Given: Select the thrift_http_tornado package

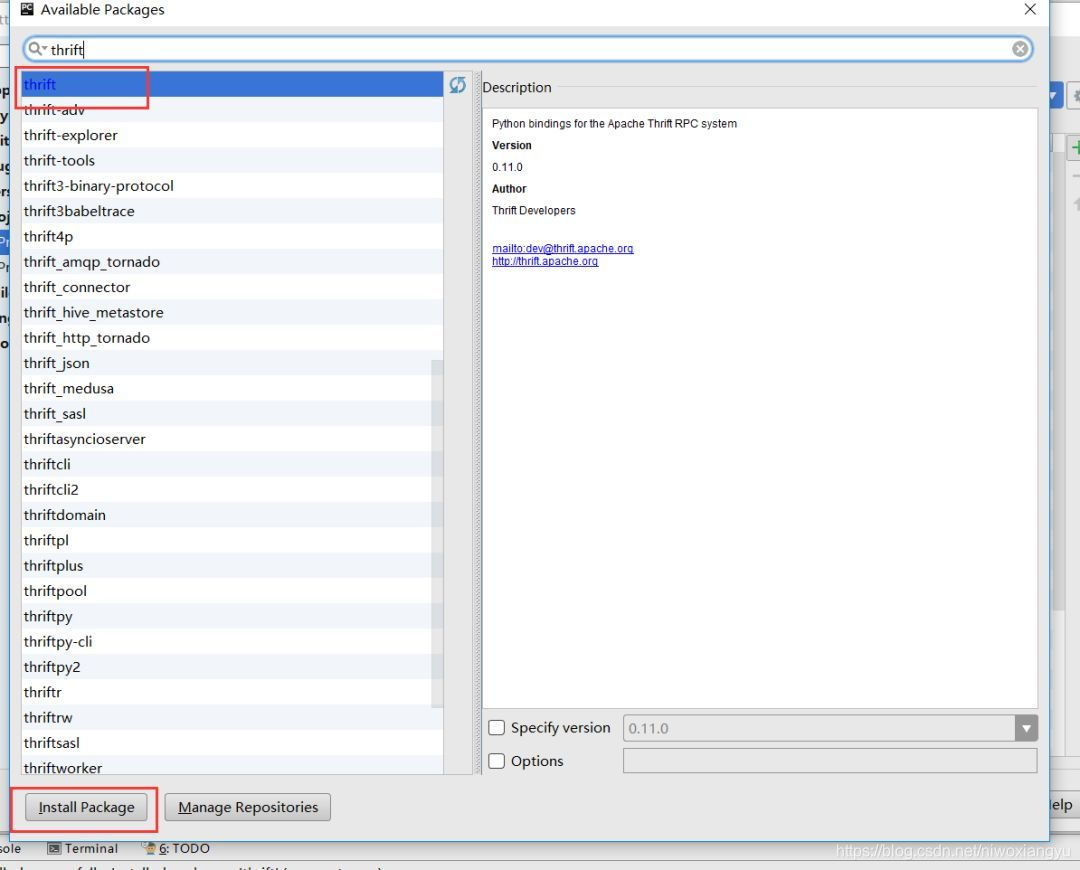Looking at the screenshot, I should 232,338.
